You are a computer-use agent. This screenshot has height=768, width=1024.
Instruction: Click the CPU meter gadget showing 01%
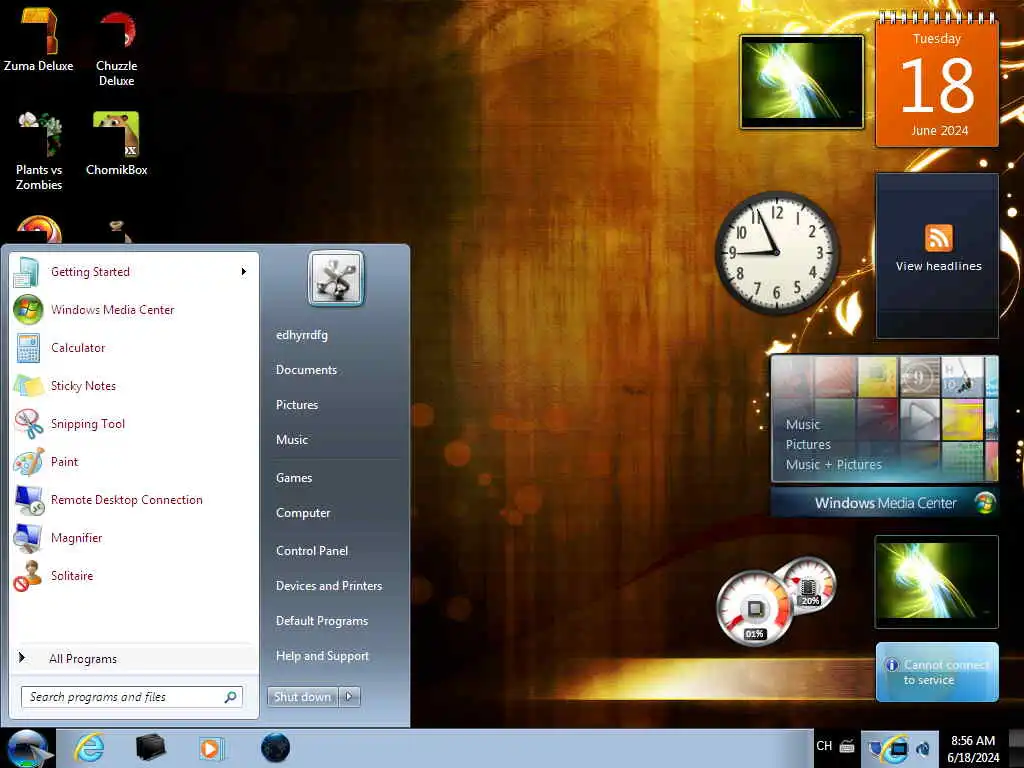tap(754, 609)
